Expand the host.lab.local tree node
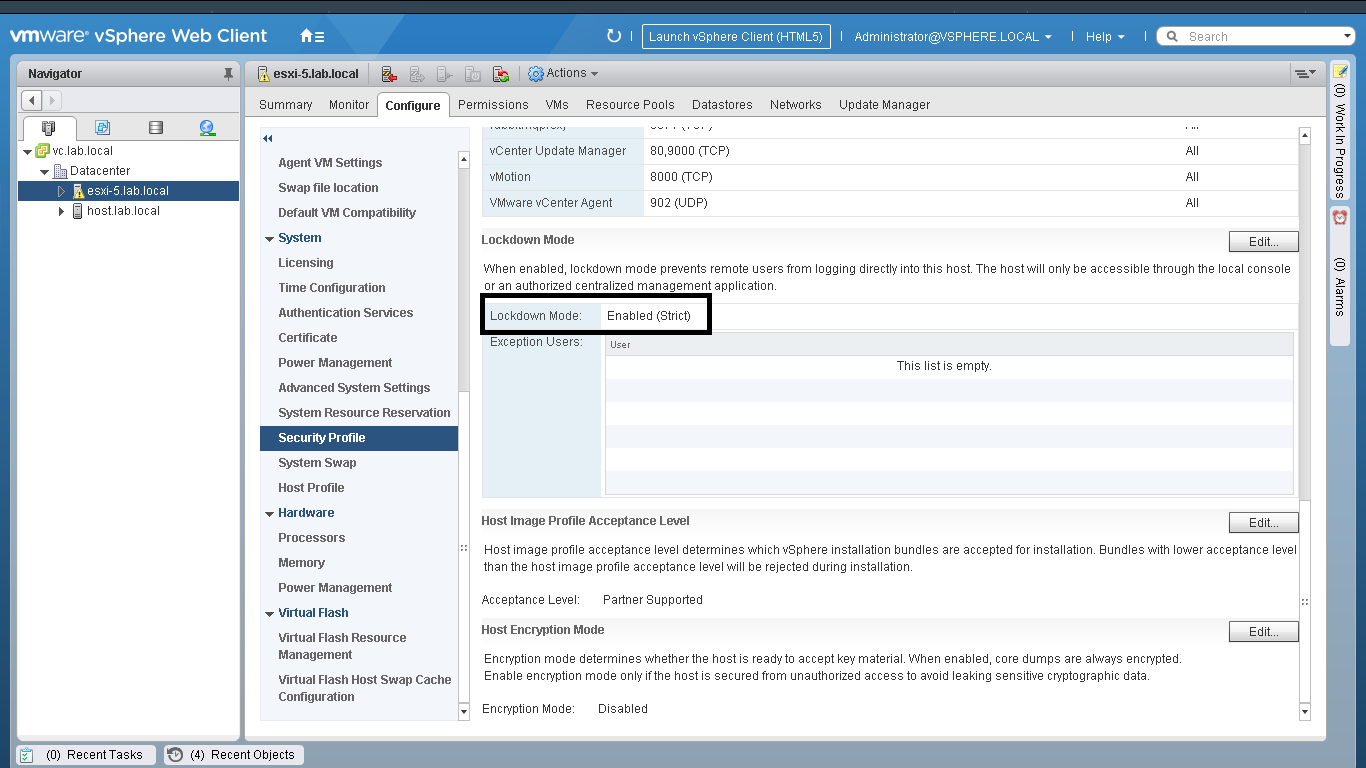Image resolution: width=1366 pixels, height=768 pixels. click(x=62, y=211)
